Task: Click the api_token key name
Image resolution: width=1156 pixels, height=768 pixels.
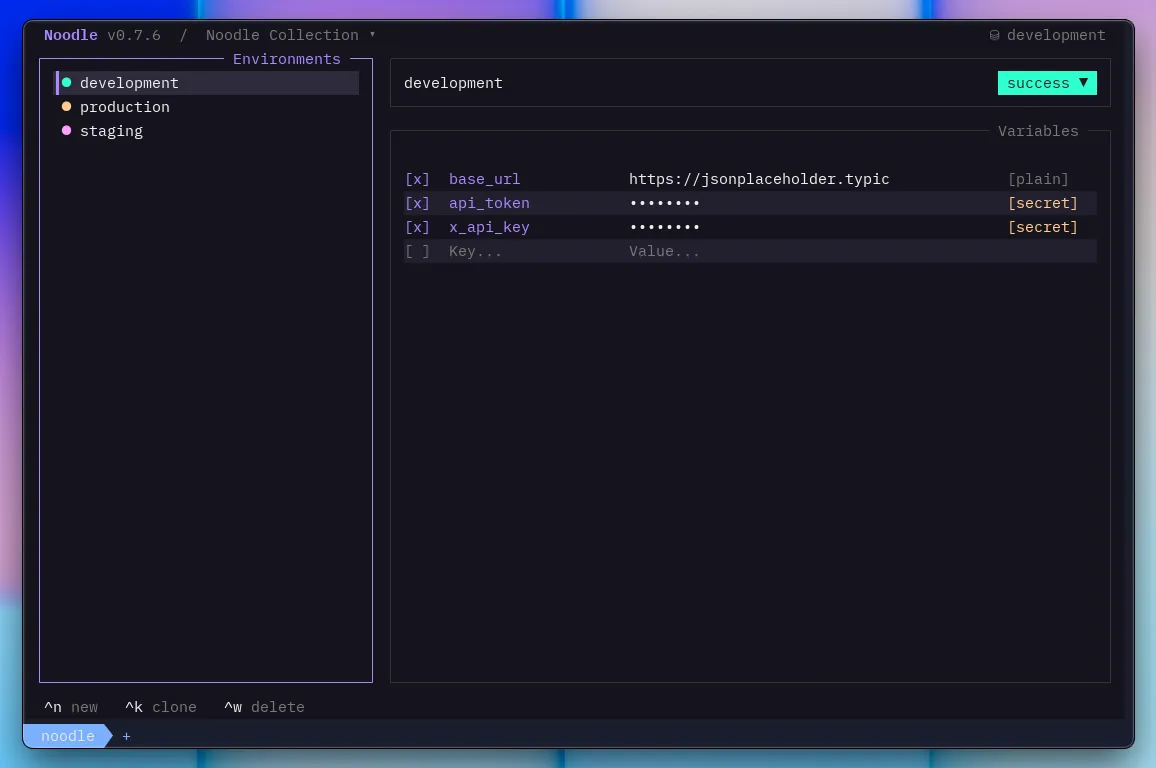Action: click(x=489, y=203)
